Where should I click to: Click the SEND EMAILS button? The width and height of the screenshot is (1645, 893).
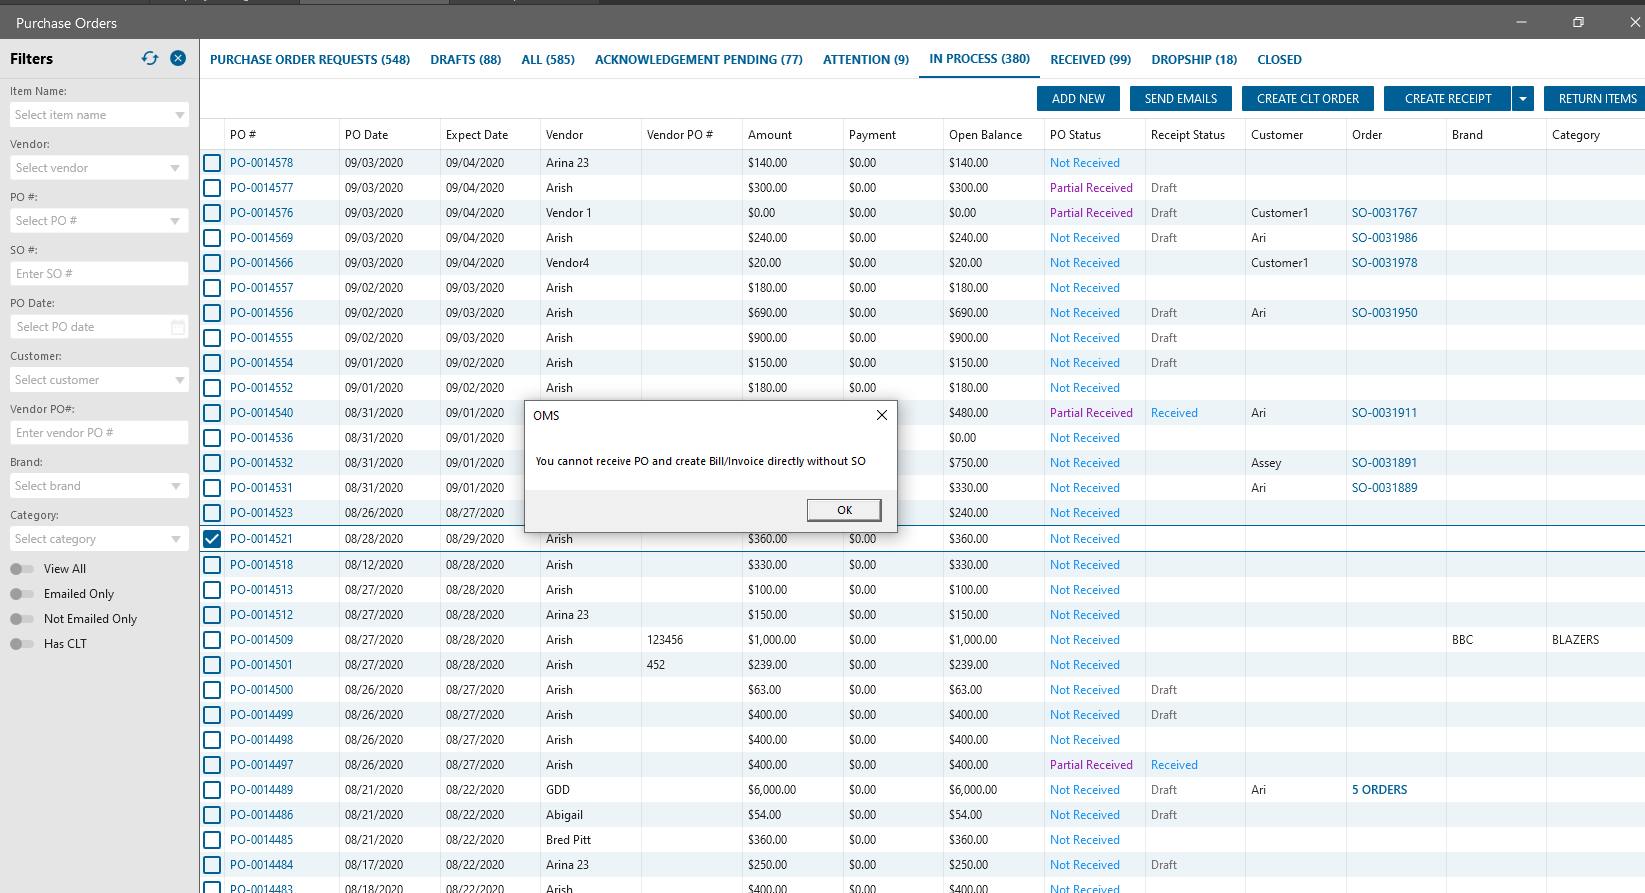point(1181,99)
